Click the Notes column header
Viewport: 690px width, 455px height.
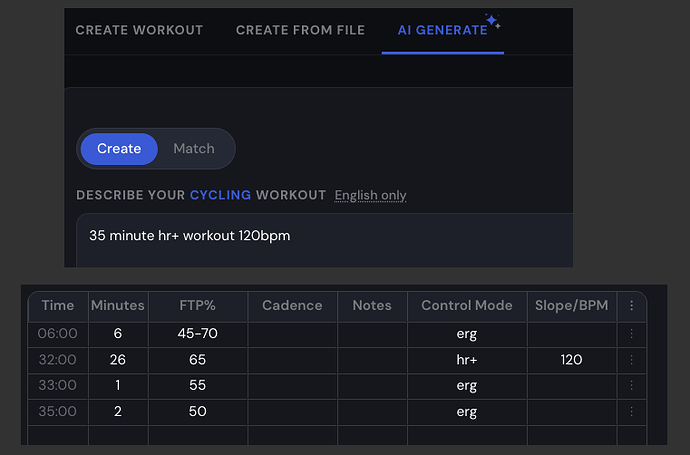click(x=372, y=305)
